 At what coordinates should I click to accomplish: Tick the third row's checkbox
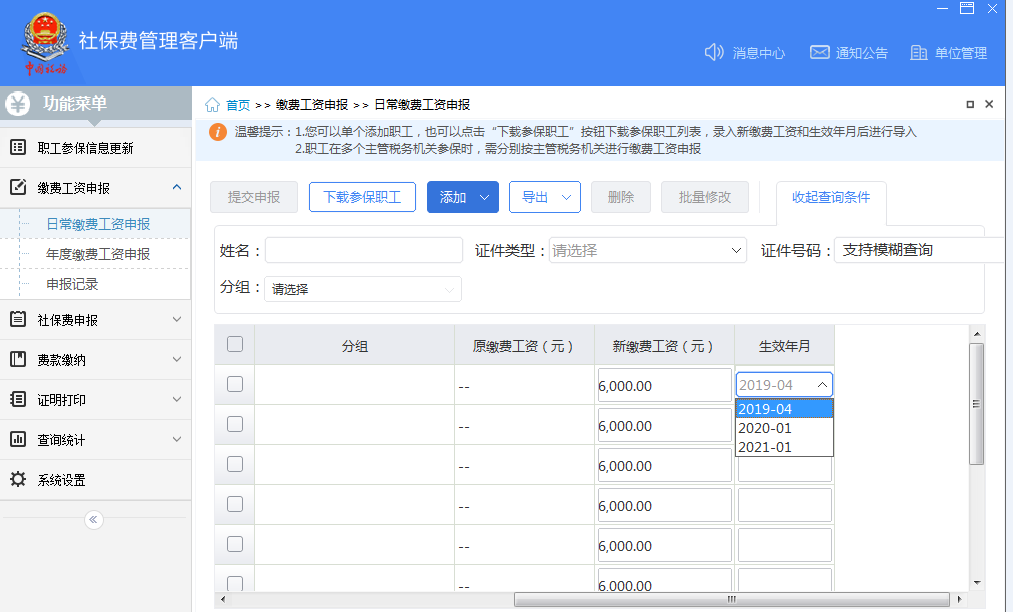coord(235,464)
